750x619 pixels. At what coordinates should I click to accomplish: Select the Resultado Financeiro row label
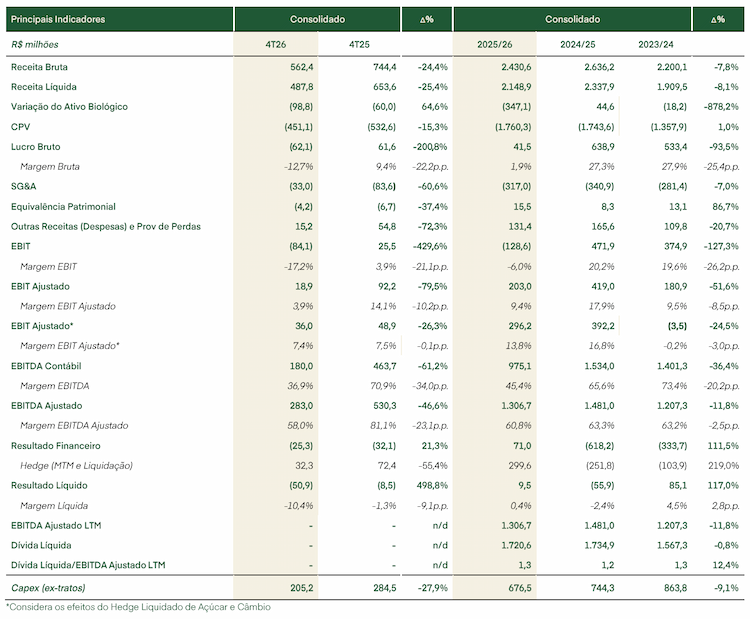click(55, 446)
